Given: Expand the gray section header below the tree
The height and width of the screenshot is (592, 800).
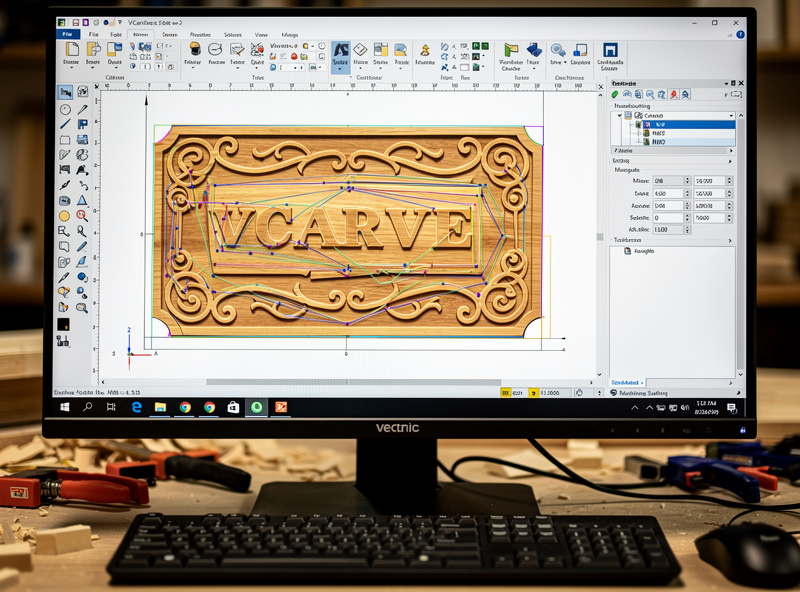Looking at the screenshot, I should [672, 151].
